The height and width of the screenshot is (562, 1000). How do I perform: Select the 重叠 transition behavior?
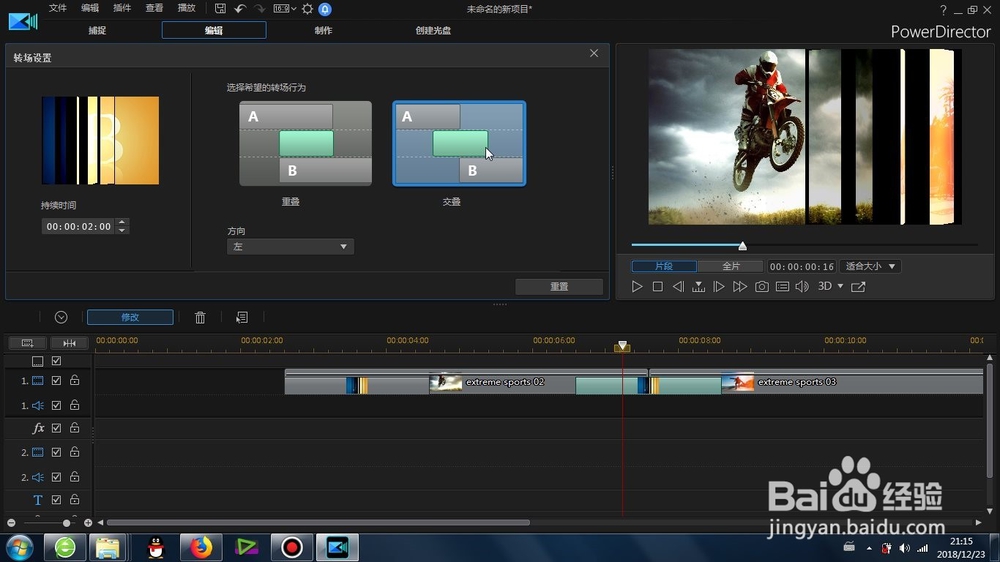pos(305,144)
